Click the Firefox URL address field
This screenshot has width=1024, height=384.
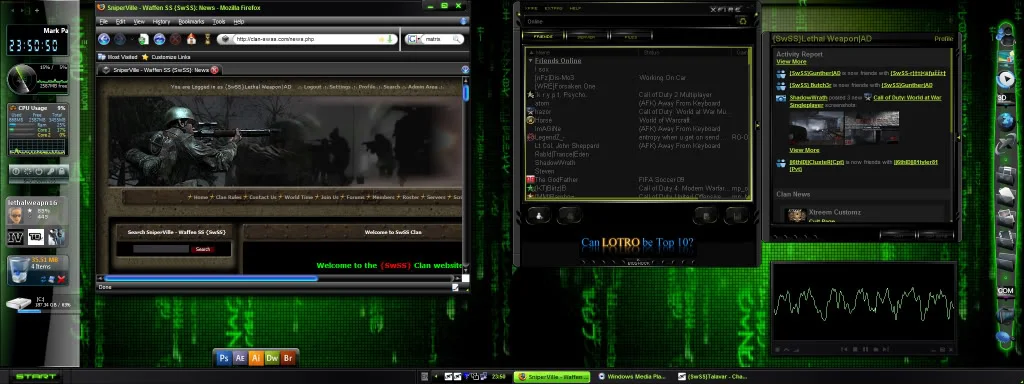[x=307, y=39]
